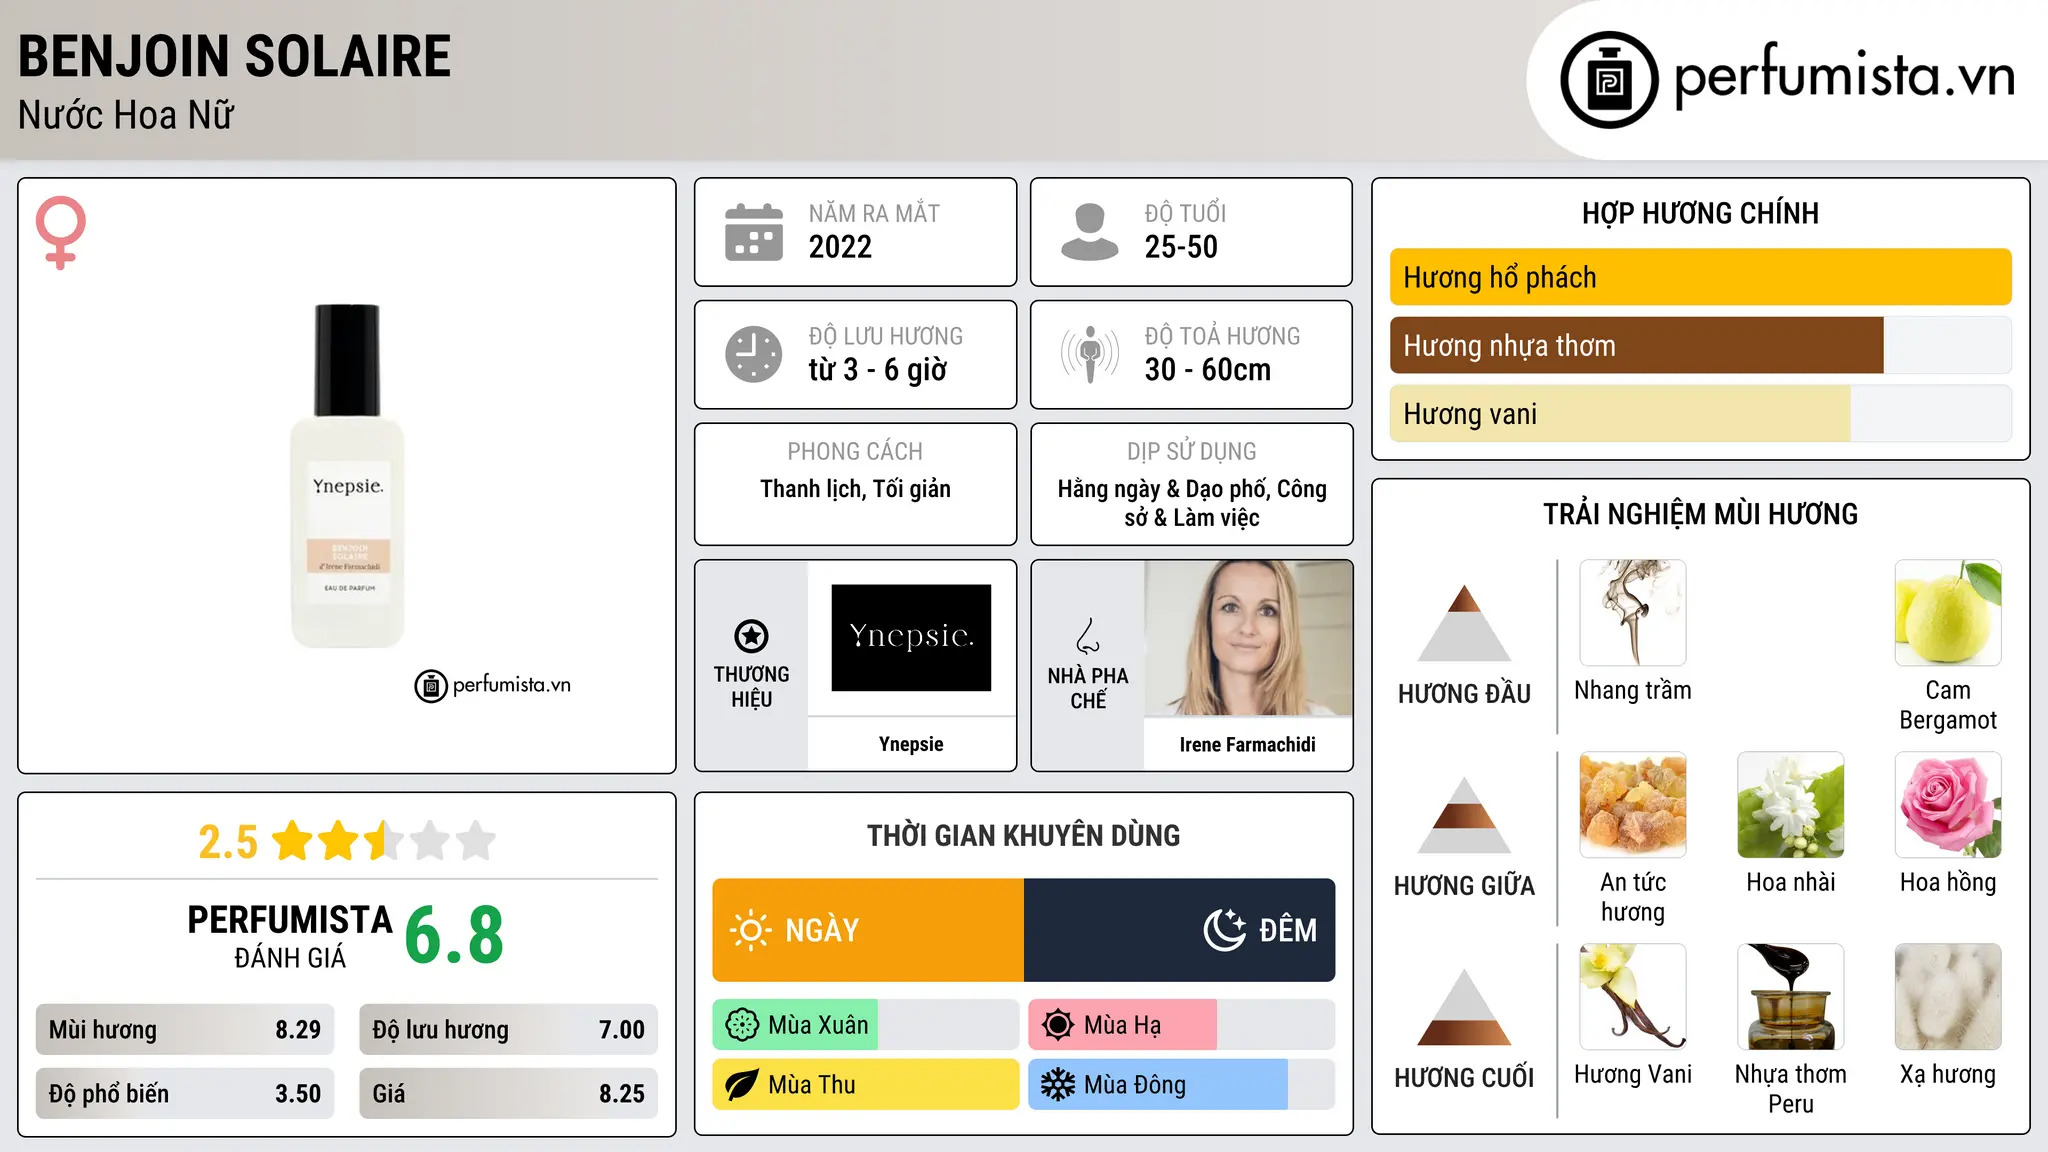The height and width of the screenshot is (1152, 2048).
Task: Open the Benjoin Solaire bottle image
Action: (x=347, y=476)
